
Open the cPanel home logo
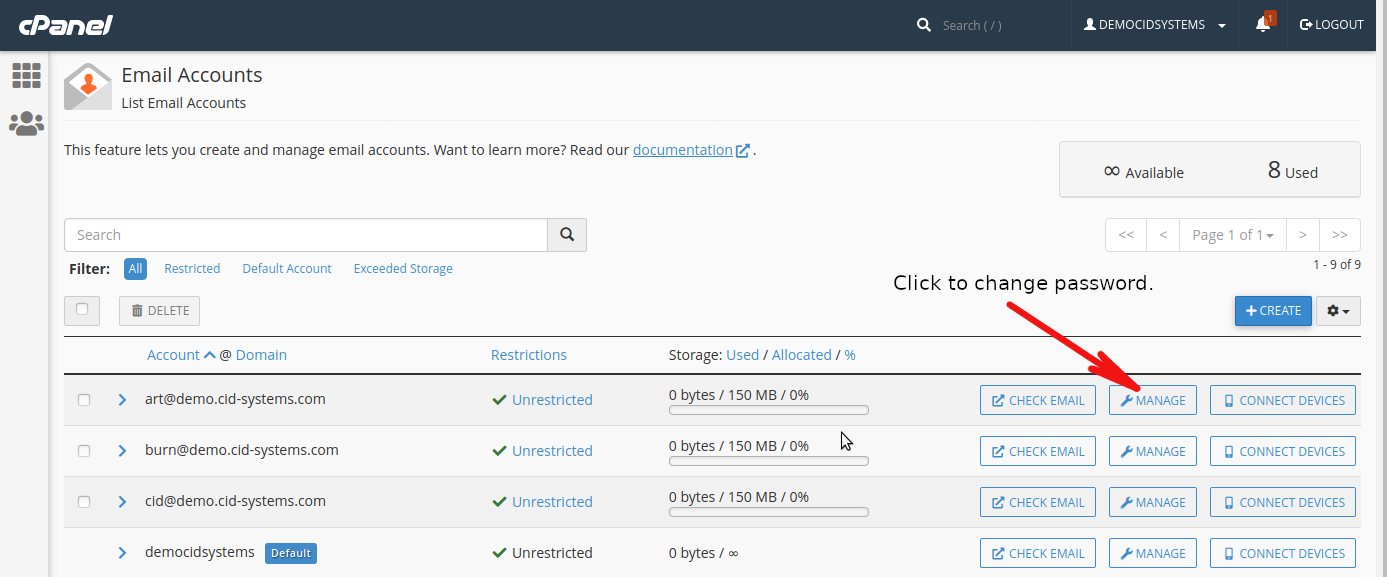tap(66, 25)
